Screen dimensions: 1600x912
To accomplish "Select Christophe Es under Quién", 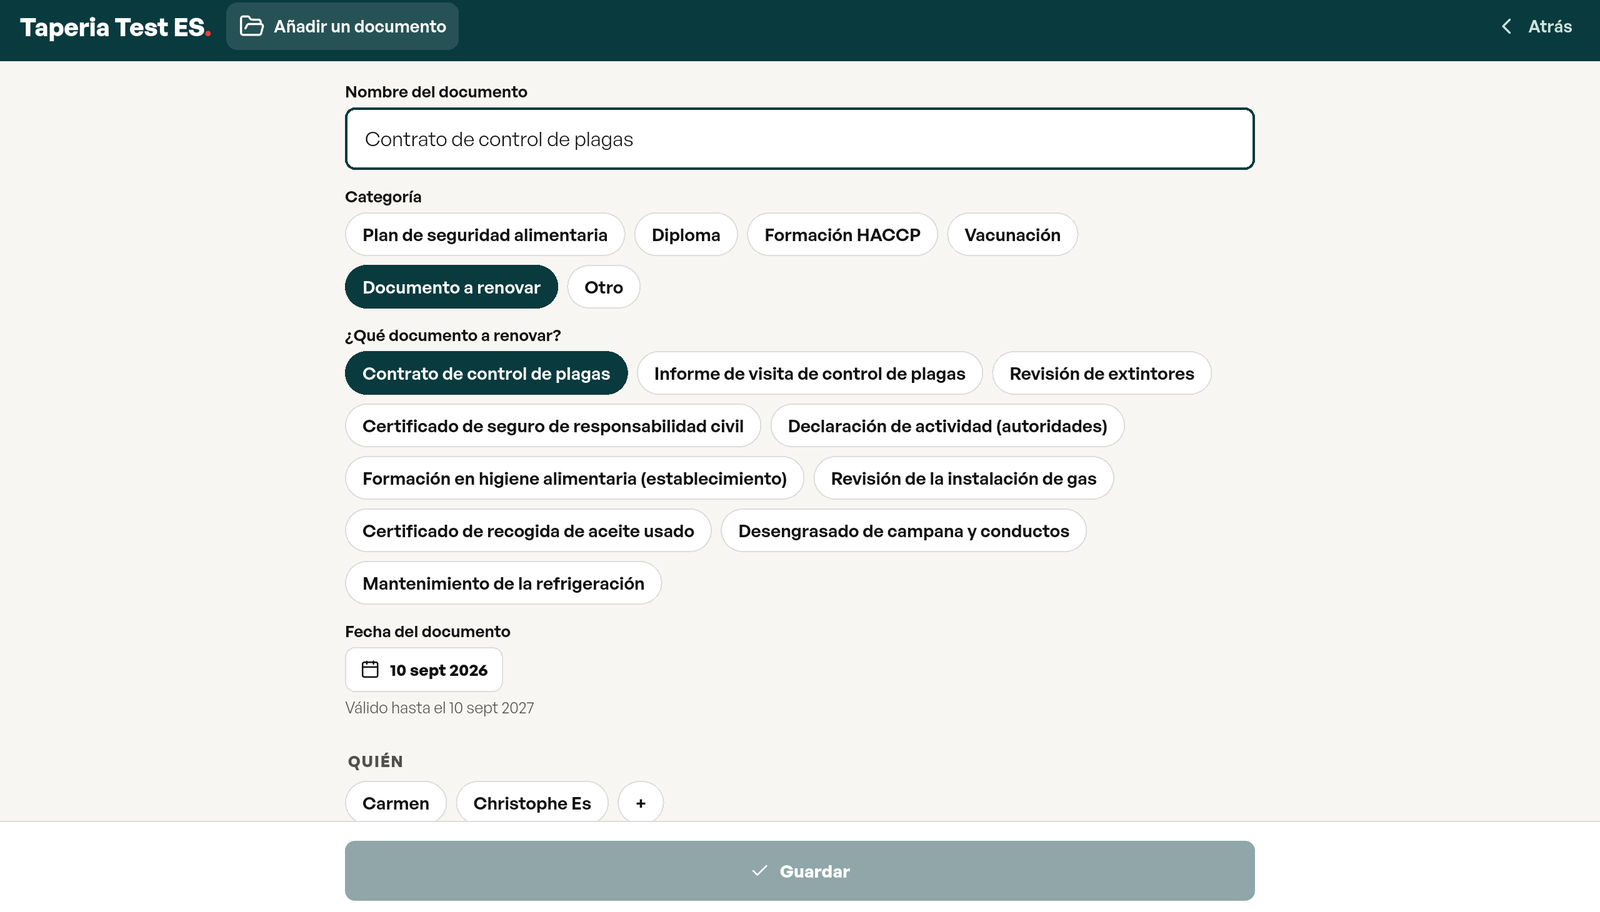I will tap(532, 803).
